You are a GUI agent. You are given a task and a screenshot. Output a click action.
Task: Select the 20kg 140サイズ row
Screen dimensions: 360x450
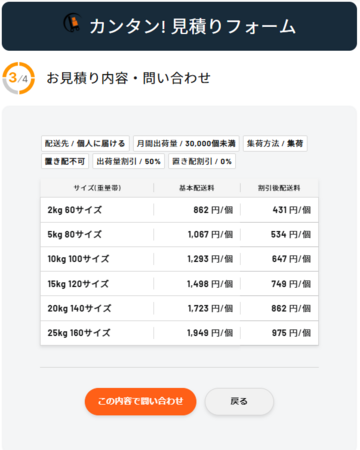tap(179, 308)
